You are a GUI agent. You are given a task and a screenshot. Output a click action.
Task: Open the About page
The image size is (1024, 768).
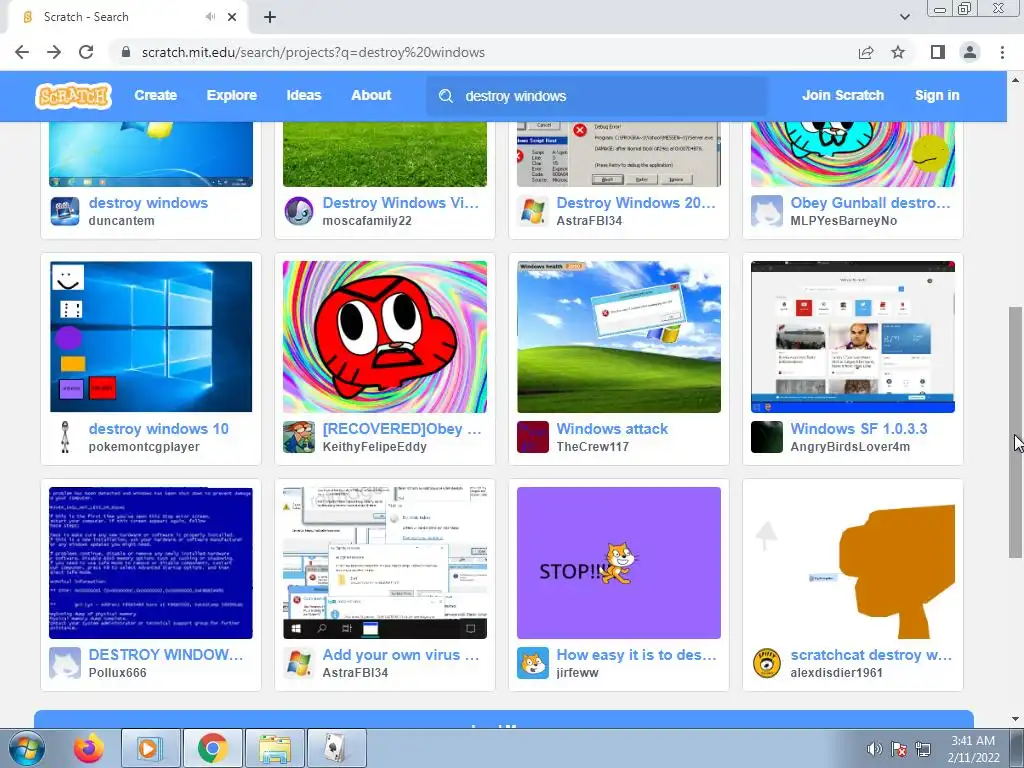(x=371, y=95)
